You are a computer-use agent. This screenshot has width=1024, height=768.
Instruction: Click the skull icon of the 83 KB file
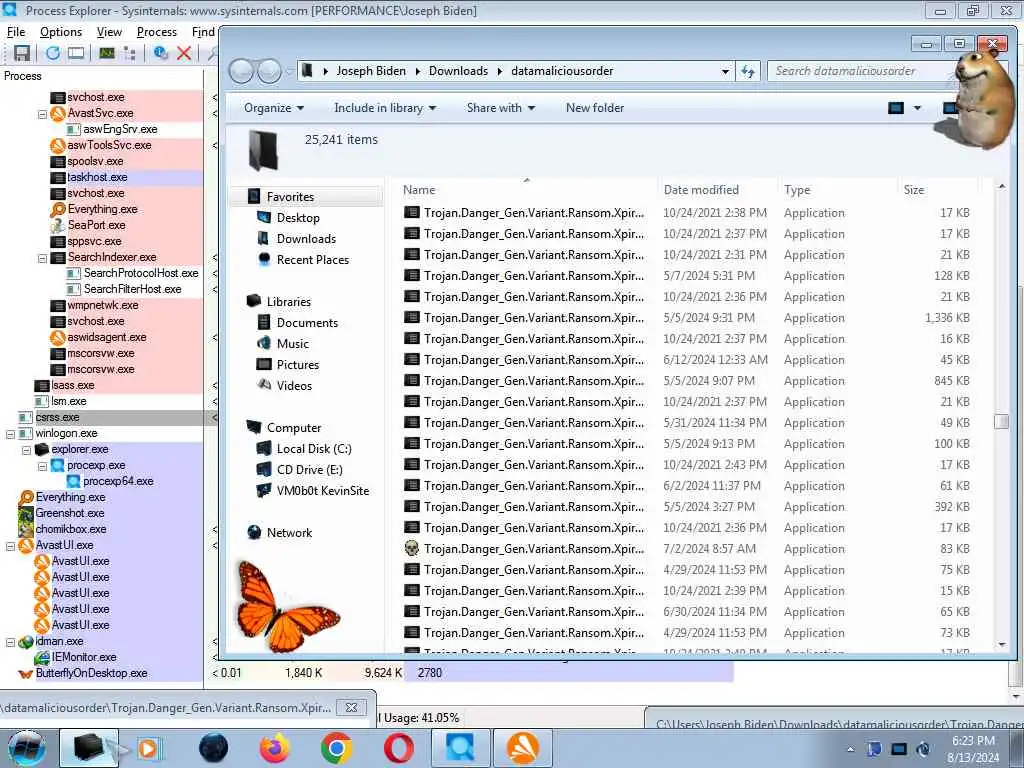pos(411,549)
